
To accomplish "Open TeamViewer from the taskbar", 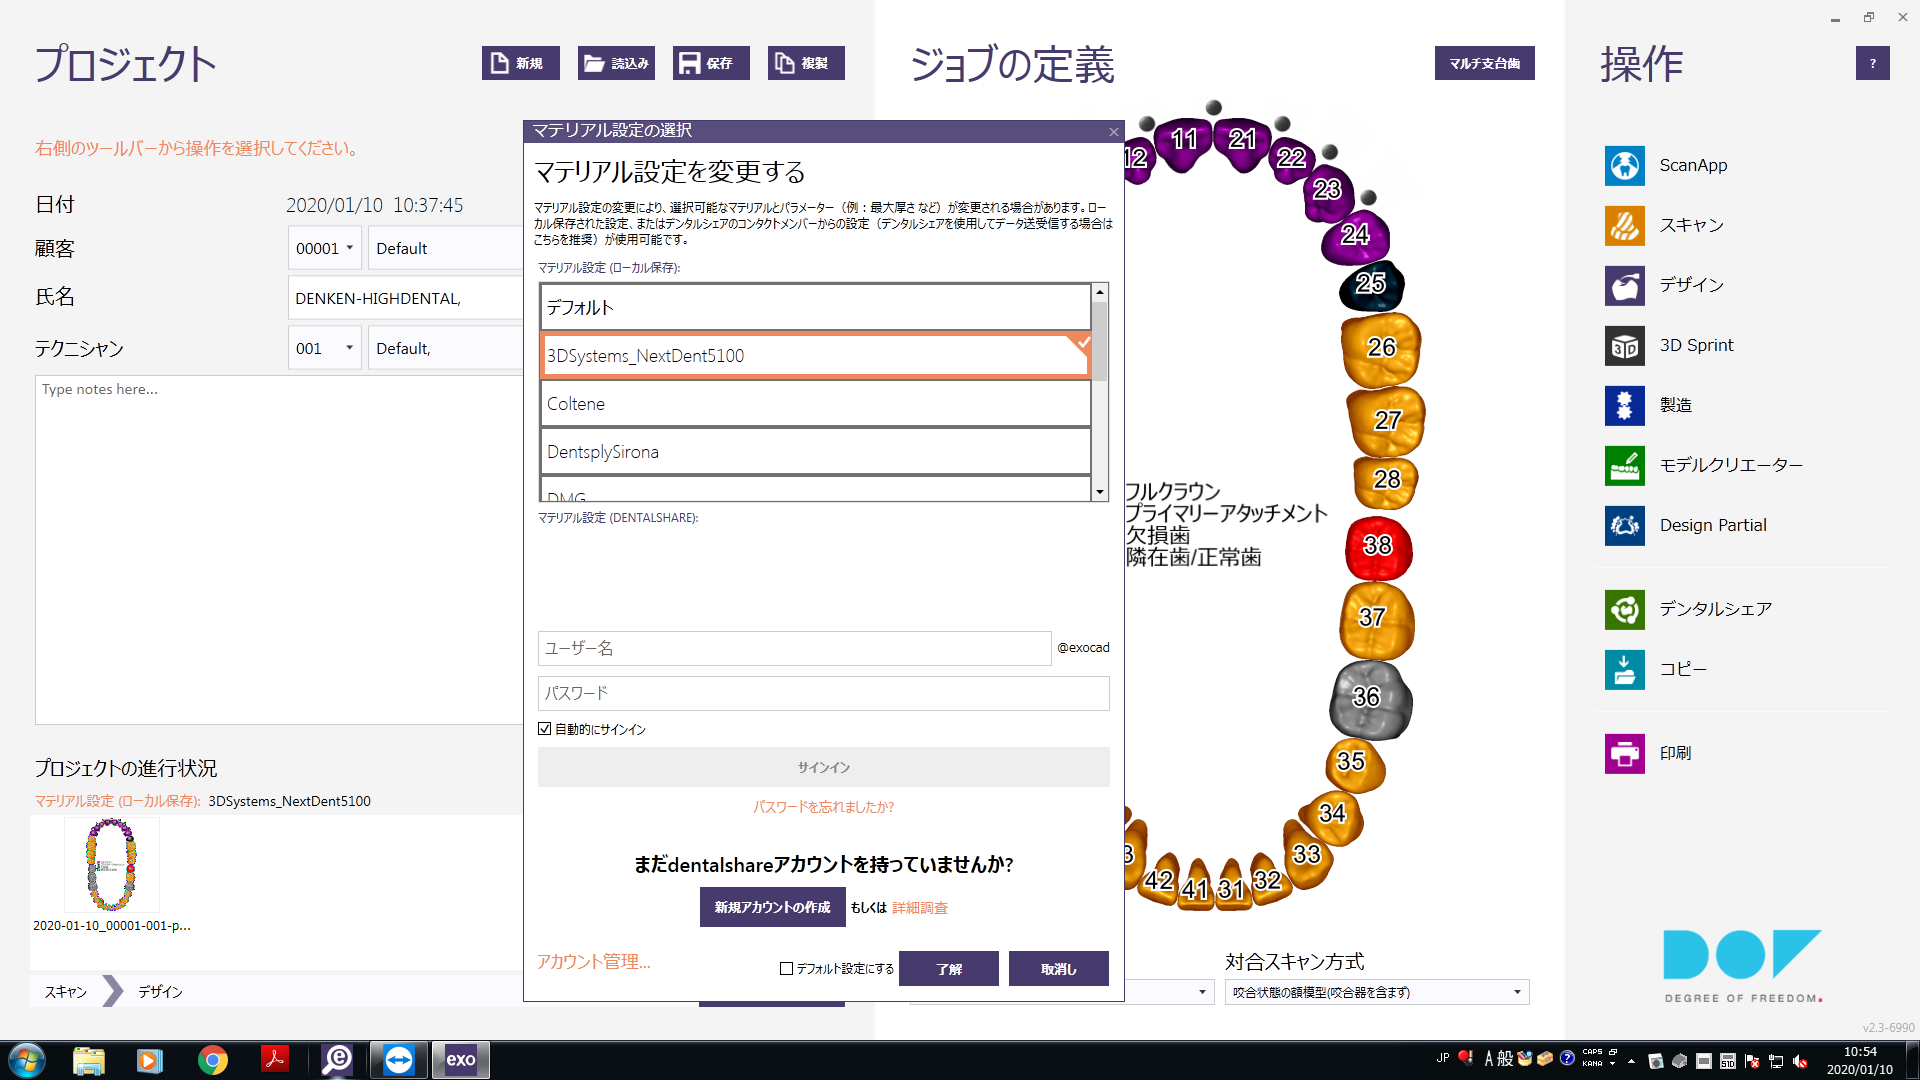I will point(398,1060).
